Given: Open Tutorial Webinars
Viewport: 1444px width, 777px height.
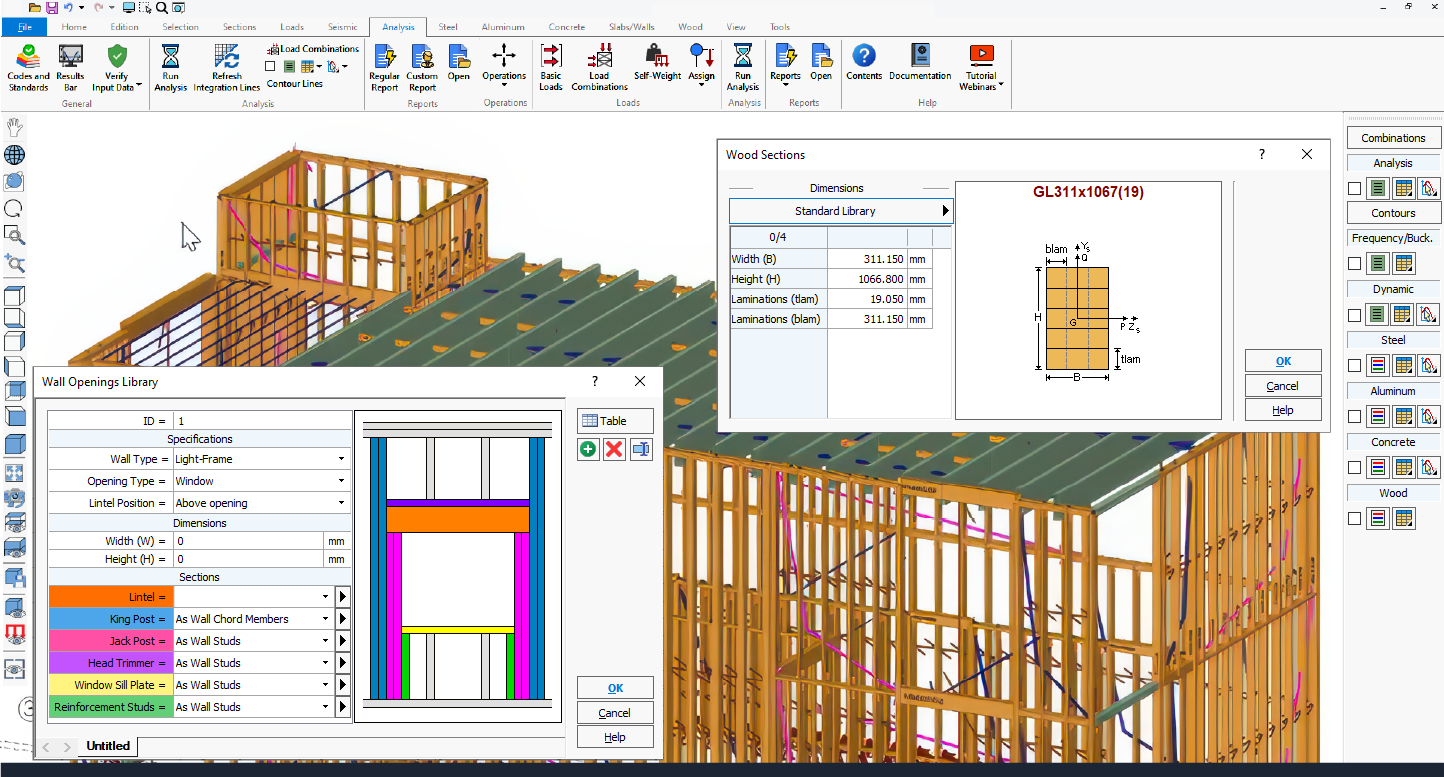Looking at the screenshot, I should click(981, 67).
